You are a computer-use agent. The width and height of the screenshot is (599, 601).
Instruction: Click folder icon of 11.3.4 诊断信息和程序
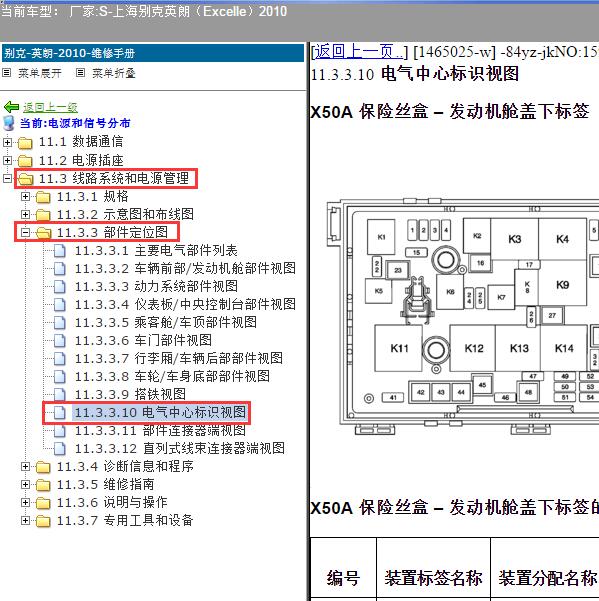point(43,467)
